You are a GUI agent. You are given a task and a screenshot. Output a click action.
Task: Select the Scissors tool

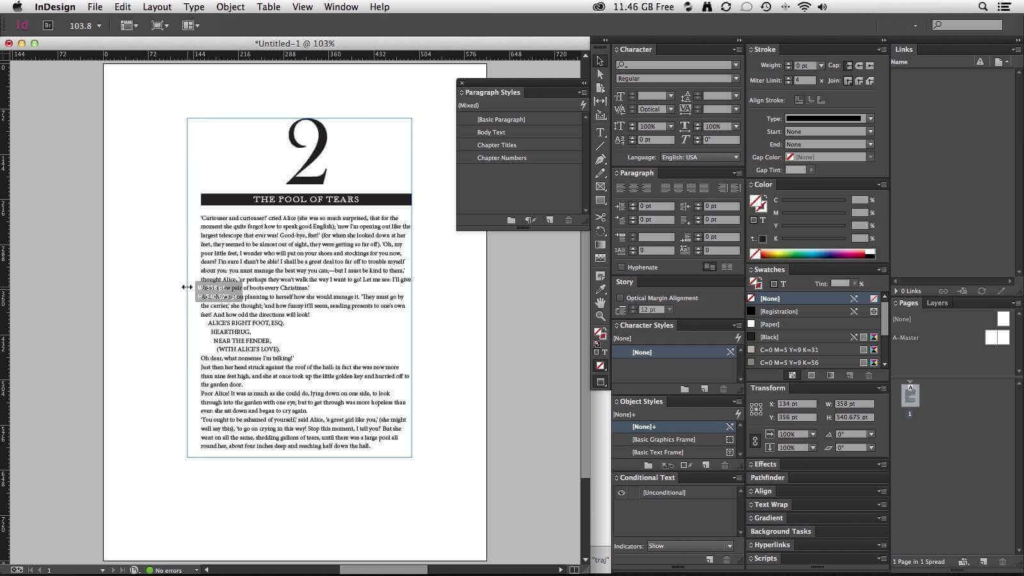click(x=600, y=217)
